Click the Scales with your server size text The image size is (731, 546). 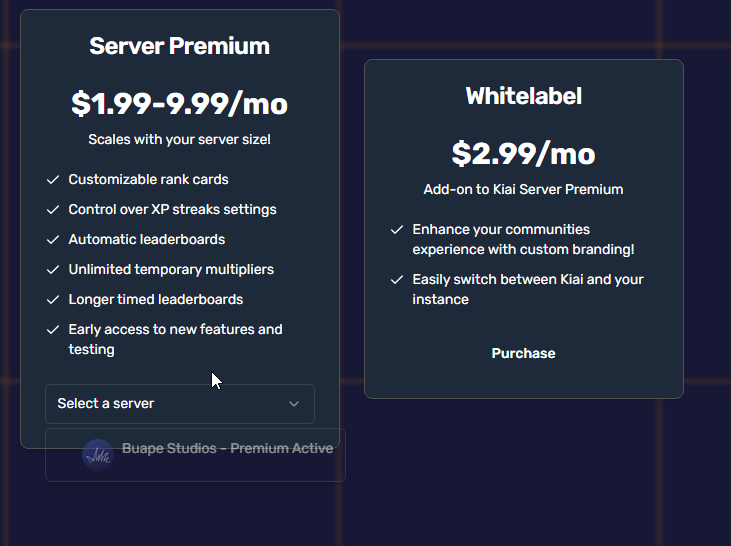click(179, 139)
